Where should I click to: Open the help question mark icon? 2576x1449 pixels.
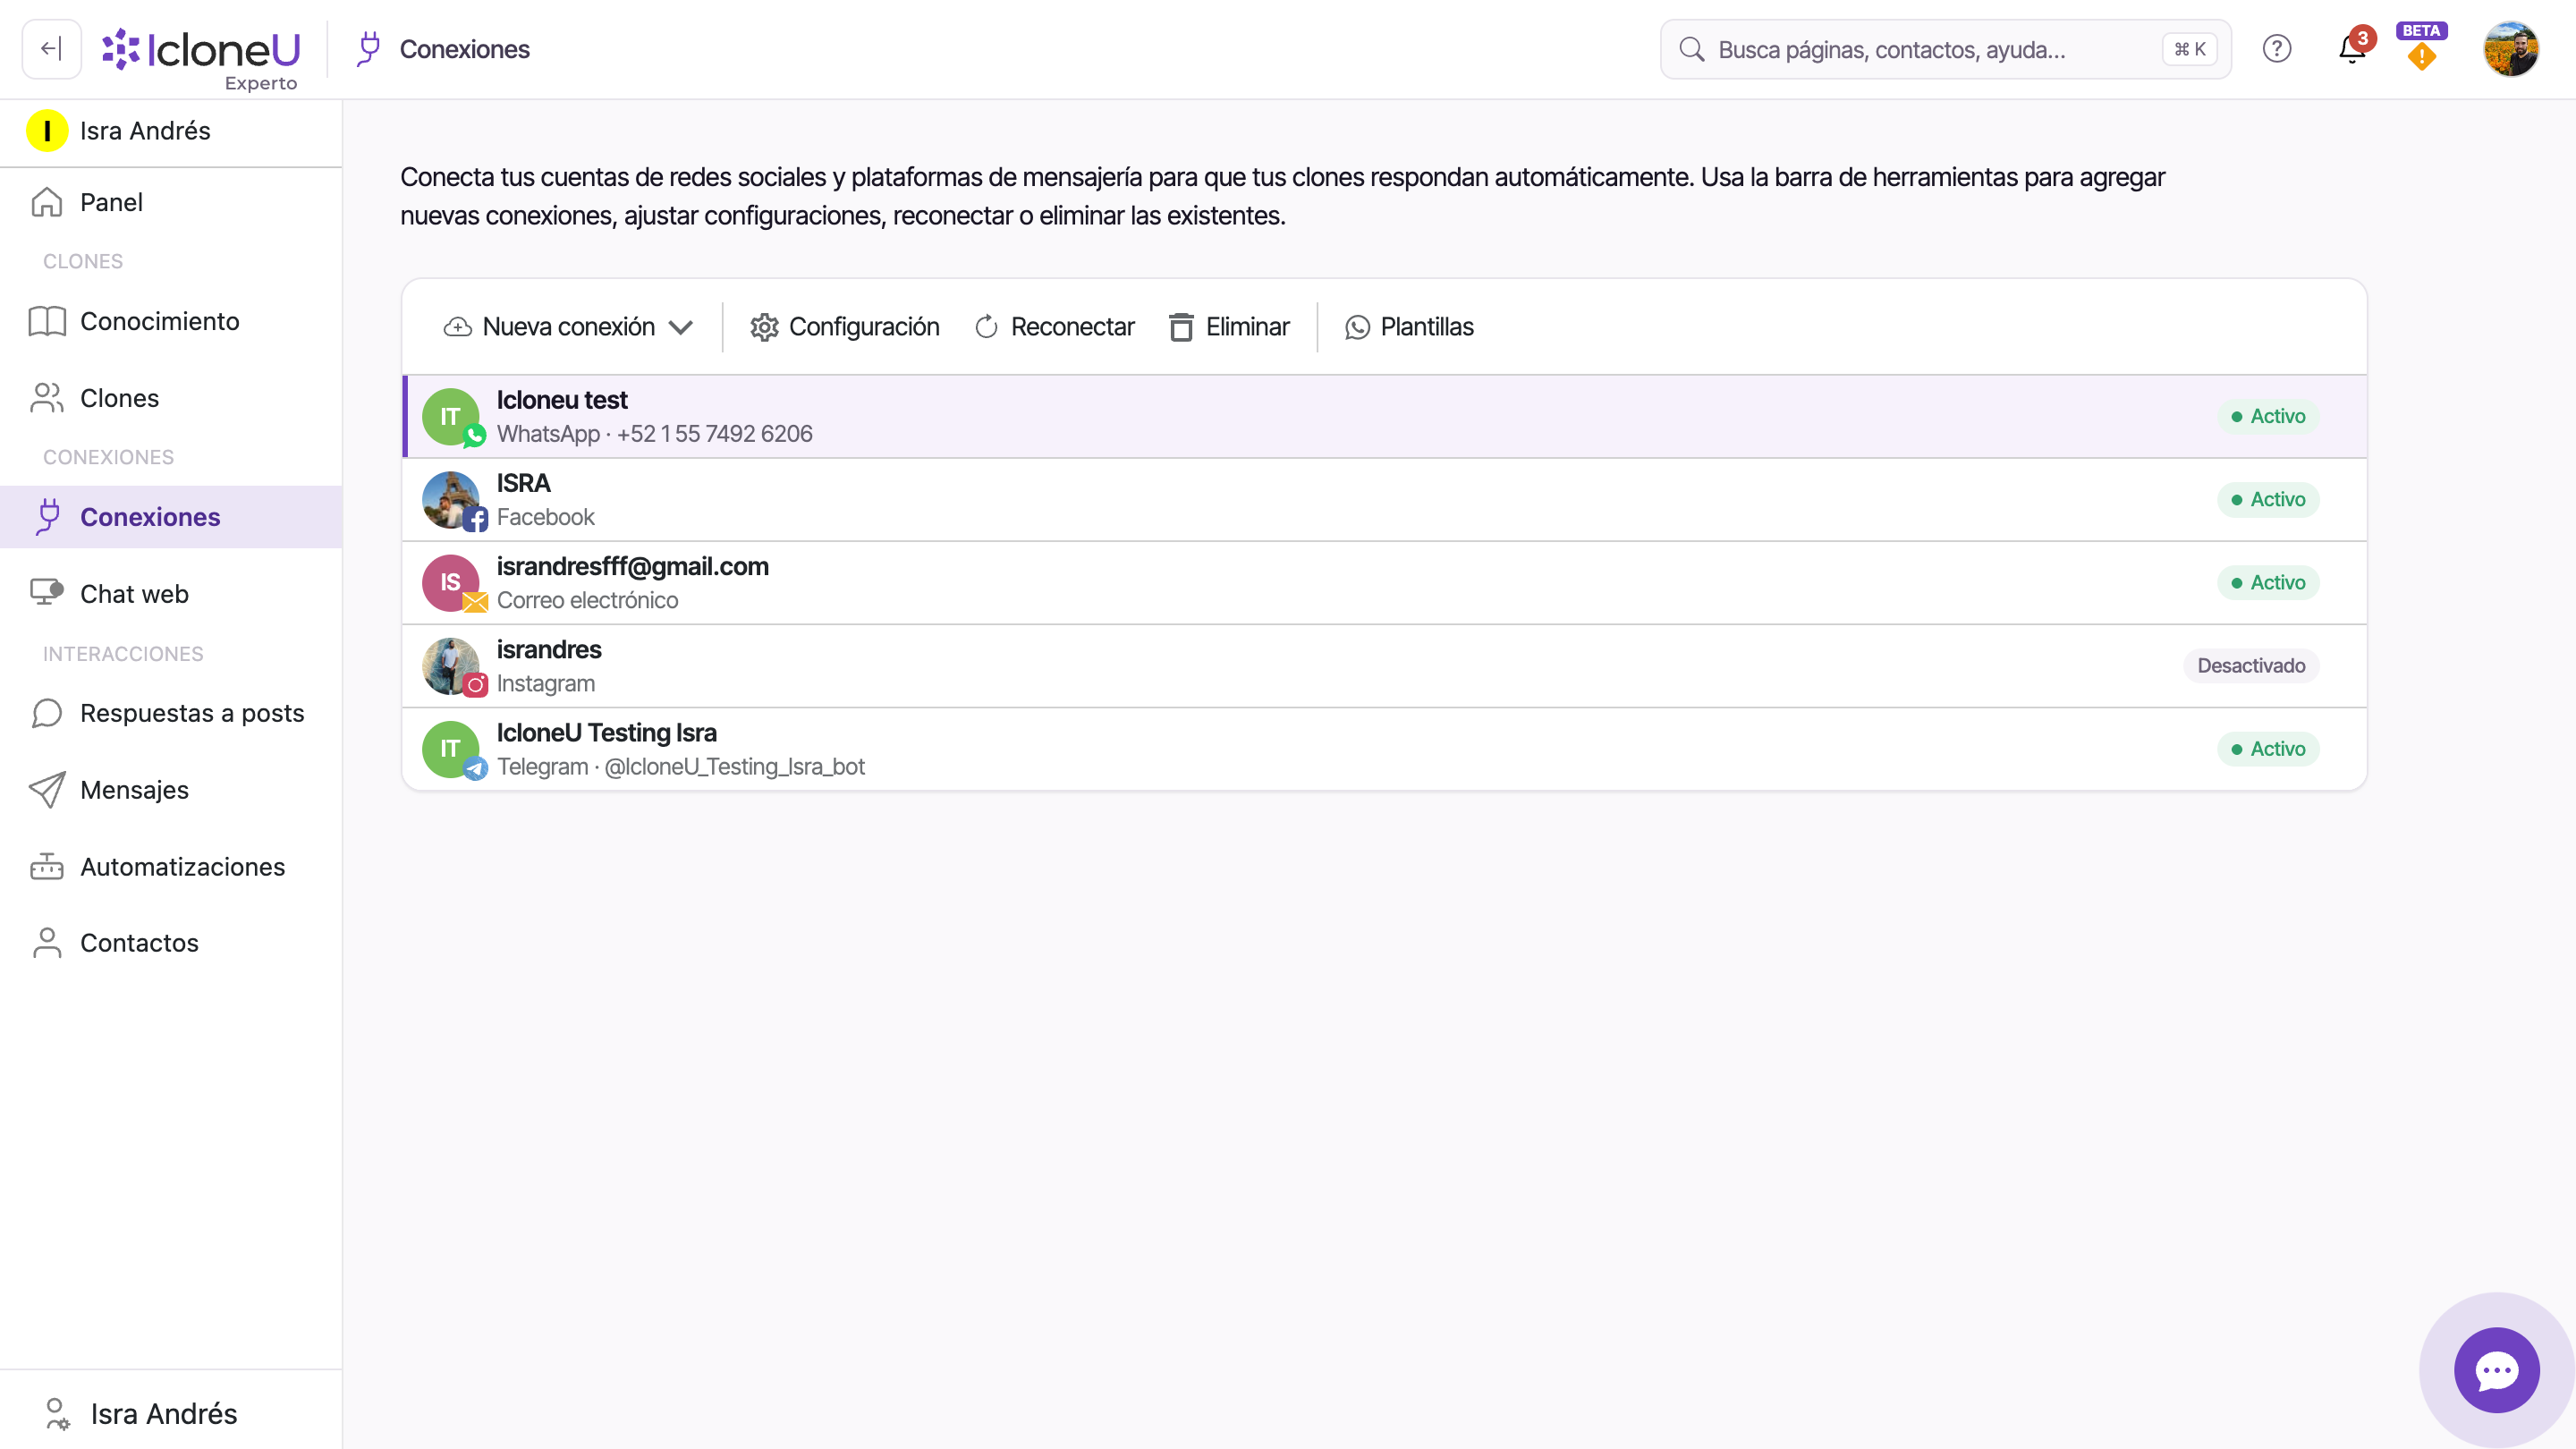pyautogui.click(x=2276, y=49)
